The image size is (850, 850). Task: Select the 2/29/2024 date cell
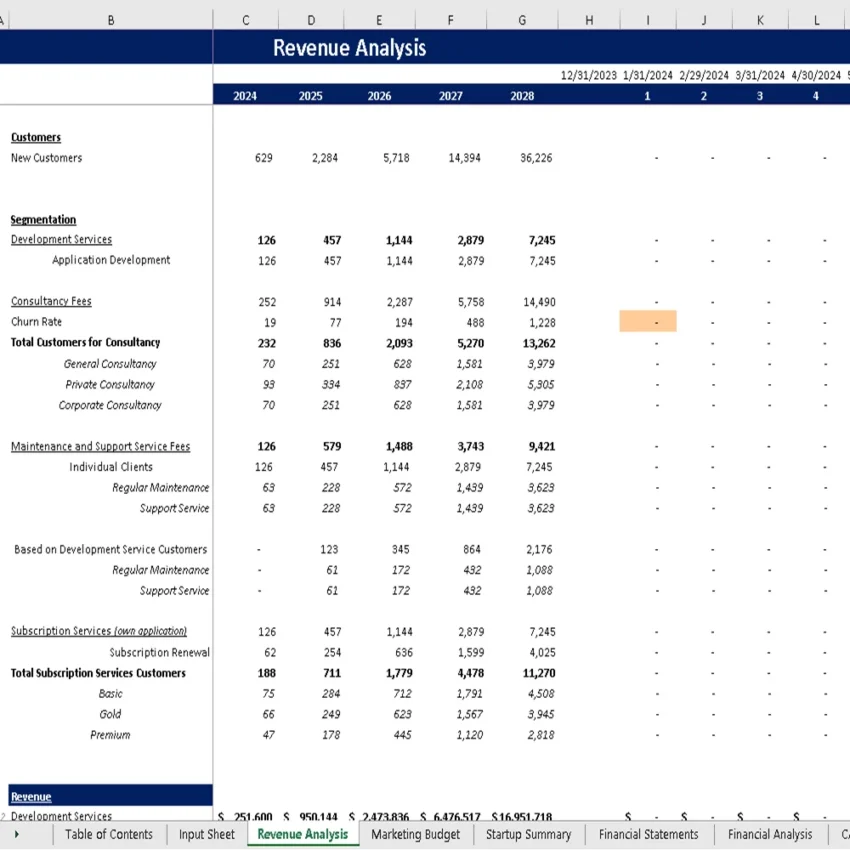pos(704,75)
